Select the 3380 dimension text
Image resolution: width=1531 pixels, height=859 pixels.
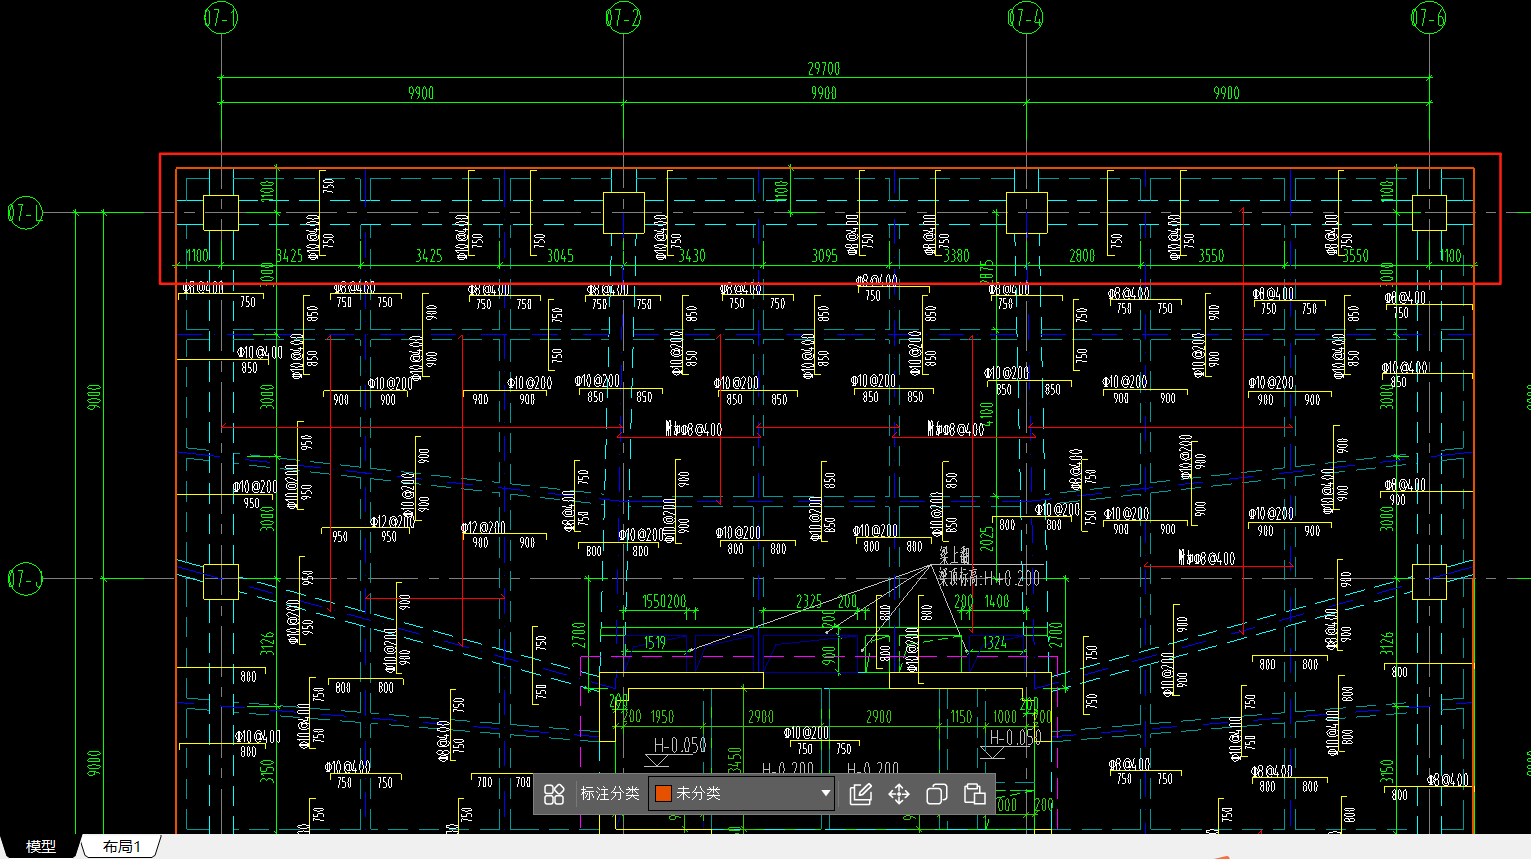957,256
